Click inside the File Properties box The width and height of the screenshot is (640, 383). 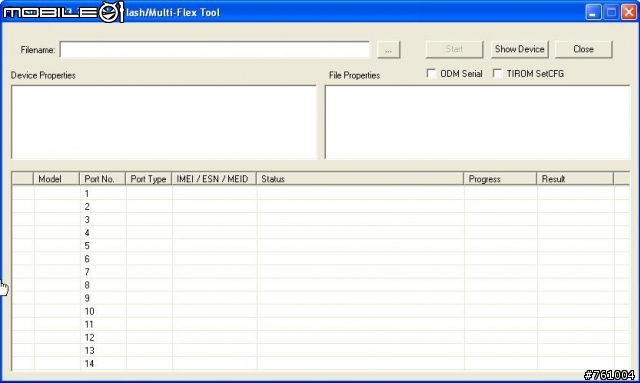[x=477, y=122]
